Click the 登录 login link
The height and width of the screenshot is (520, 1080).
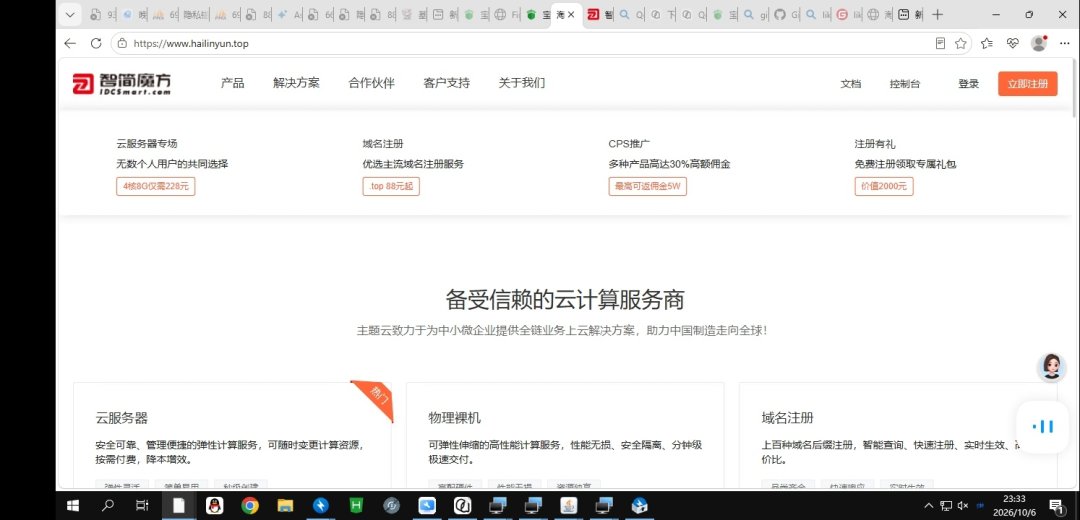[x=968, y=84]
